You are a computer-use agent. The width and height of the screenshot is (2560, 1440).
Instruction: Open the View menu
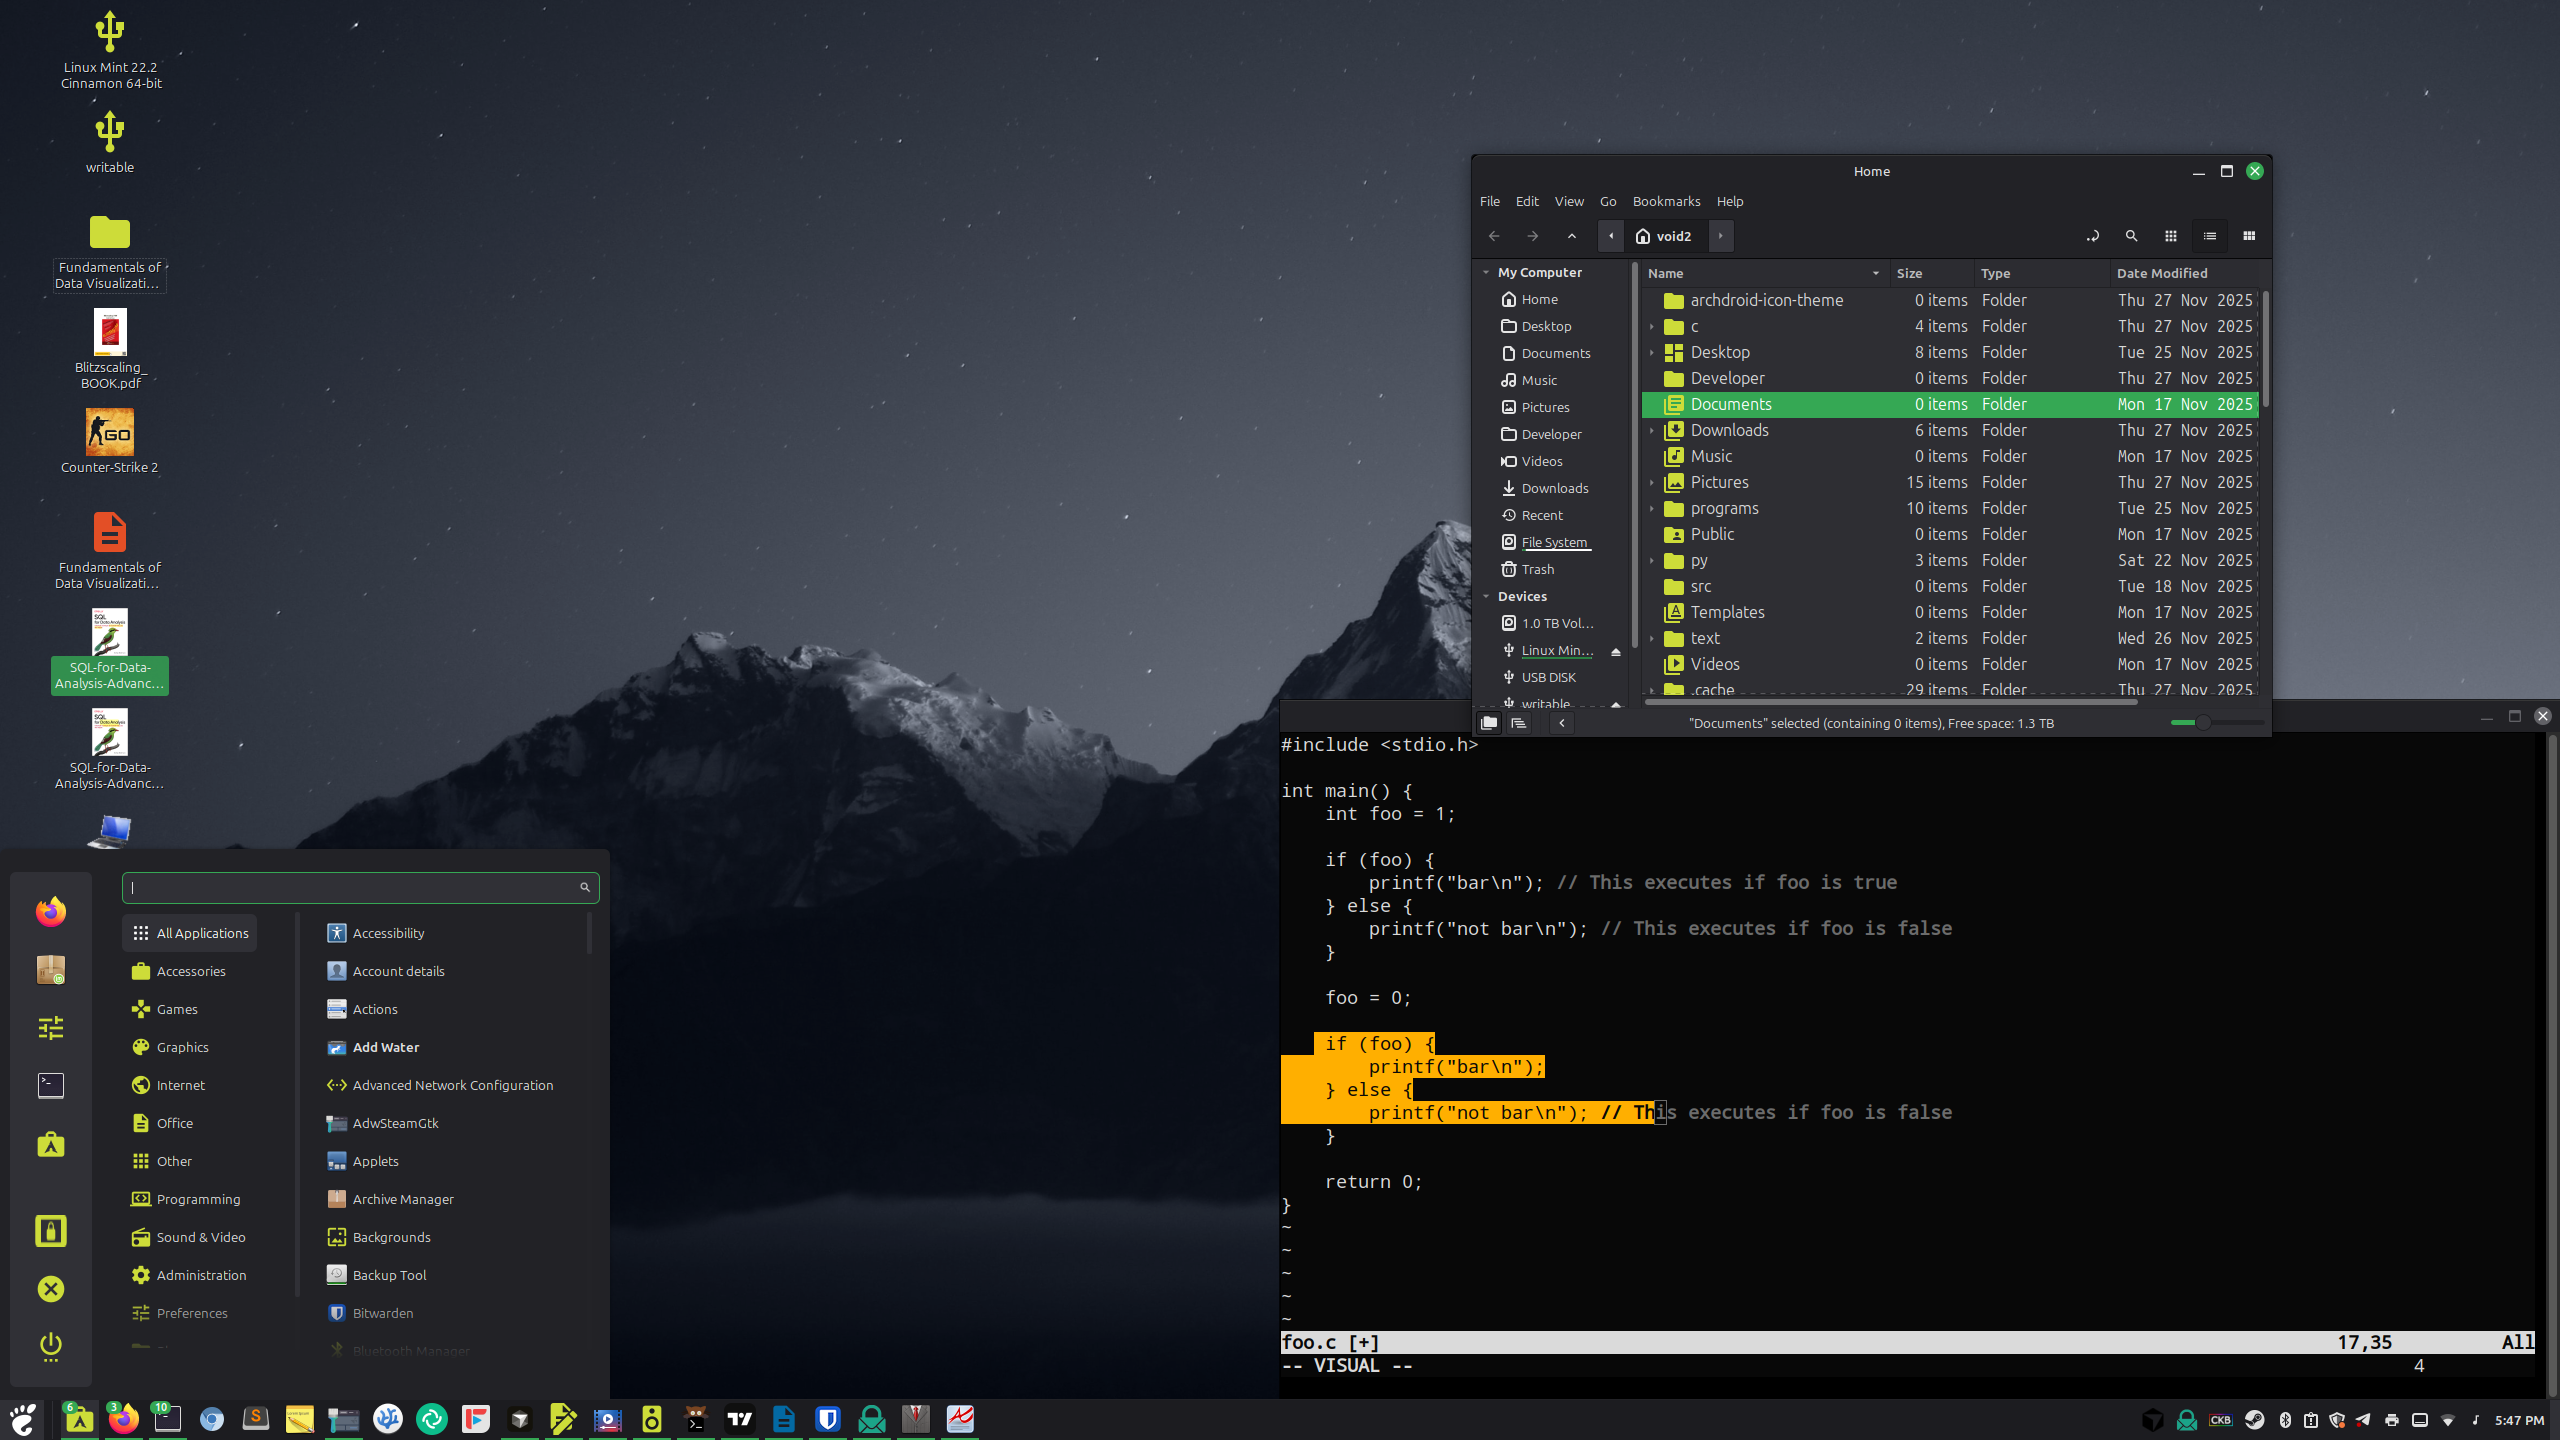pyautogui.click(x=1568, y=201)
